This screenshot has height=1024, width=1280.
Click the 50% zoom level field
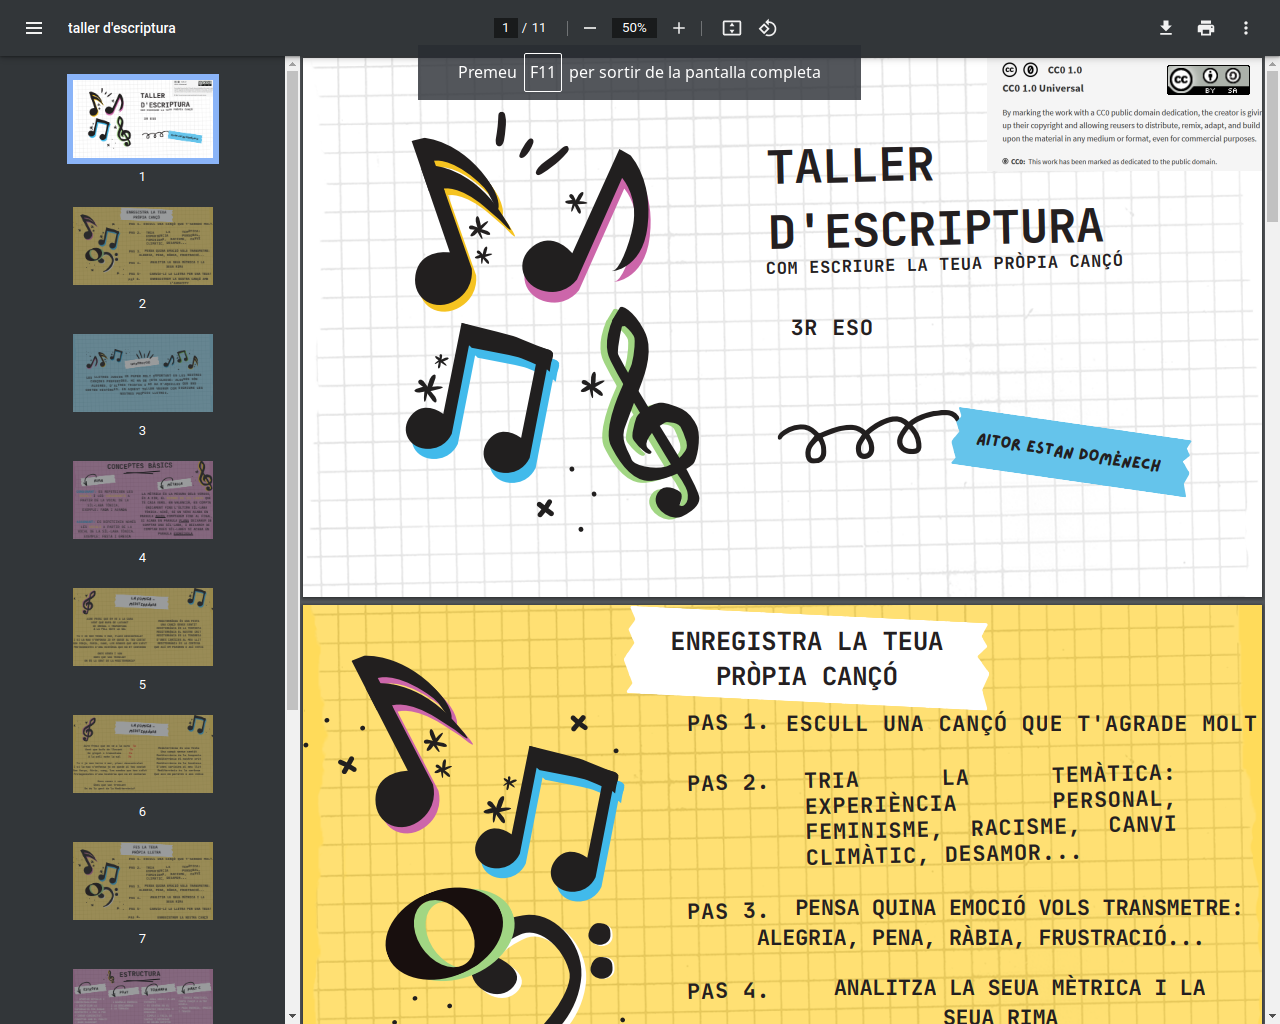(634, 28)
